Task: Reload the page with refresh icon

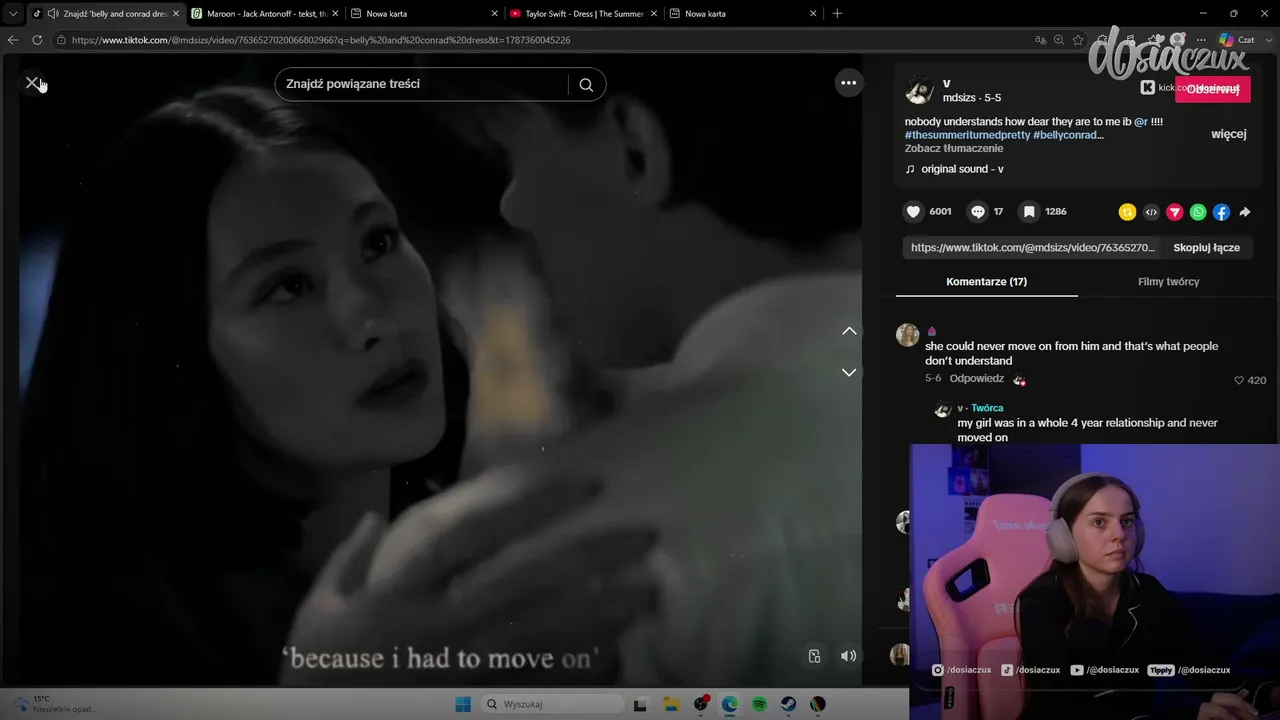Action: click(x=37, y=40)
